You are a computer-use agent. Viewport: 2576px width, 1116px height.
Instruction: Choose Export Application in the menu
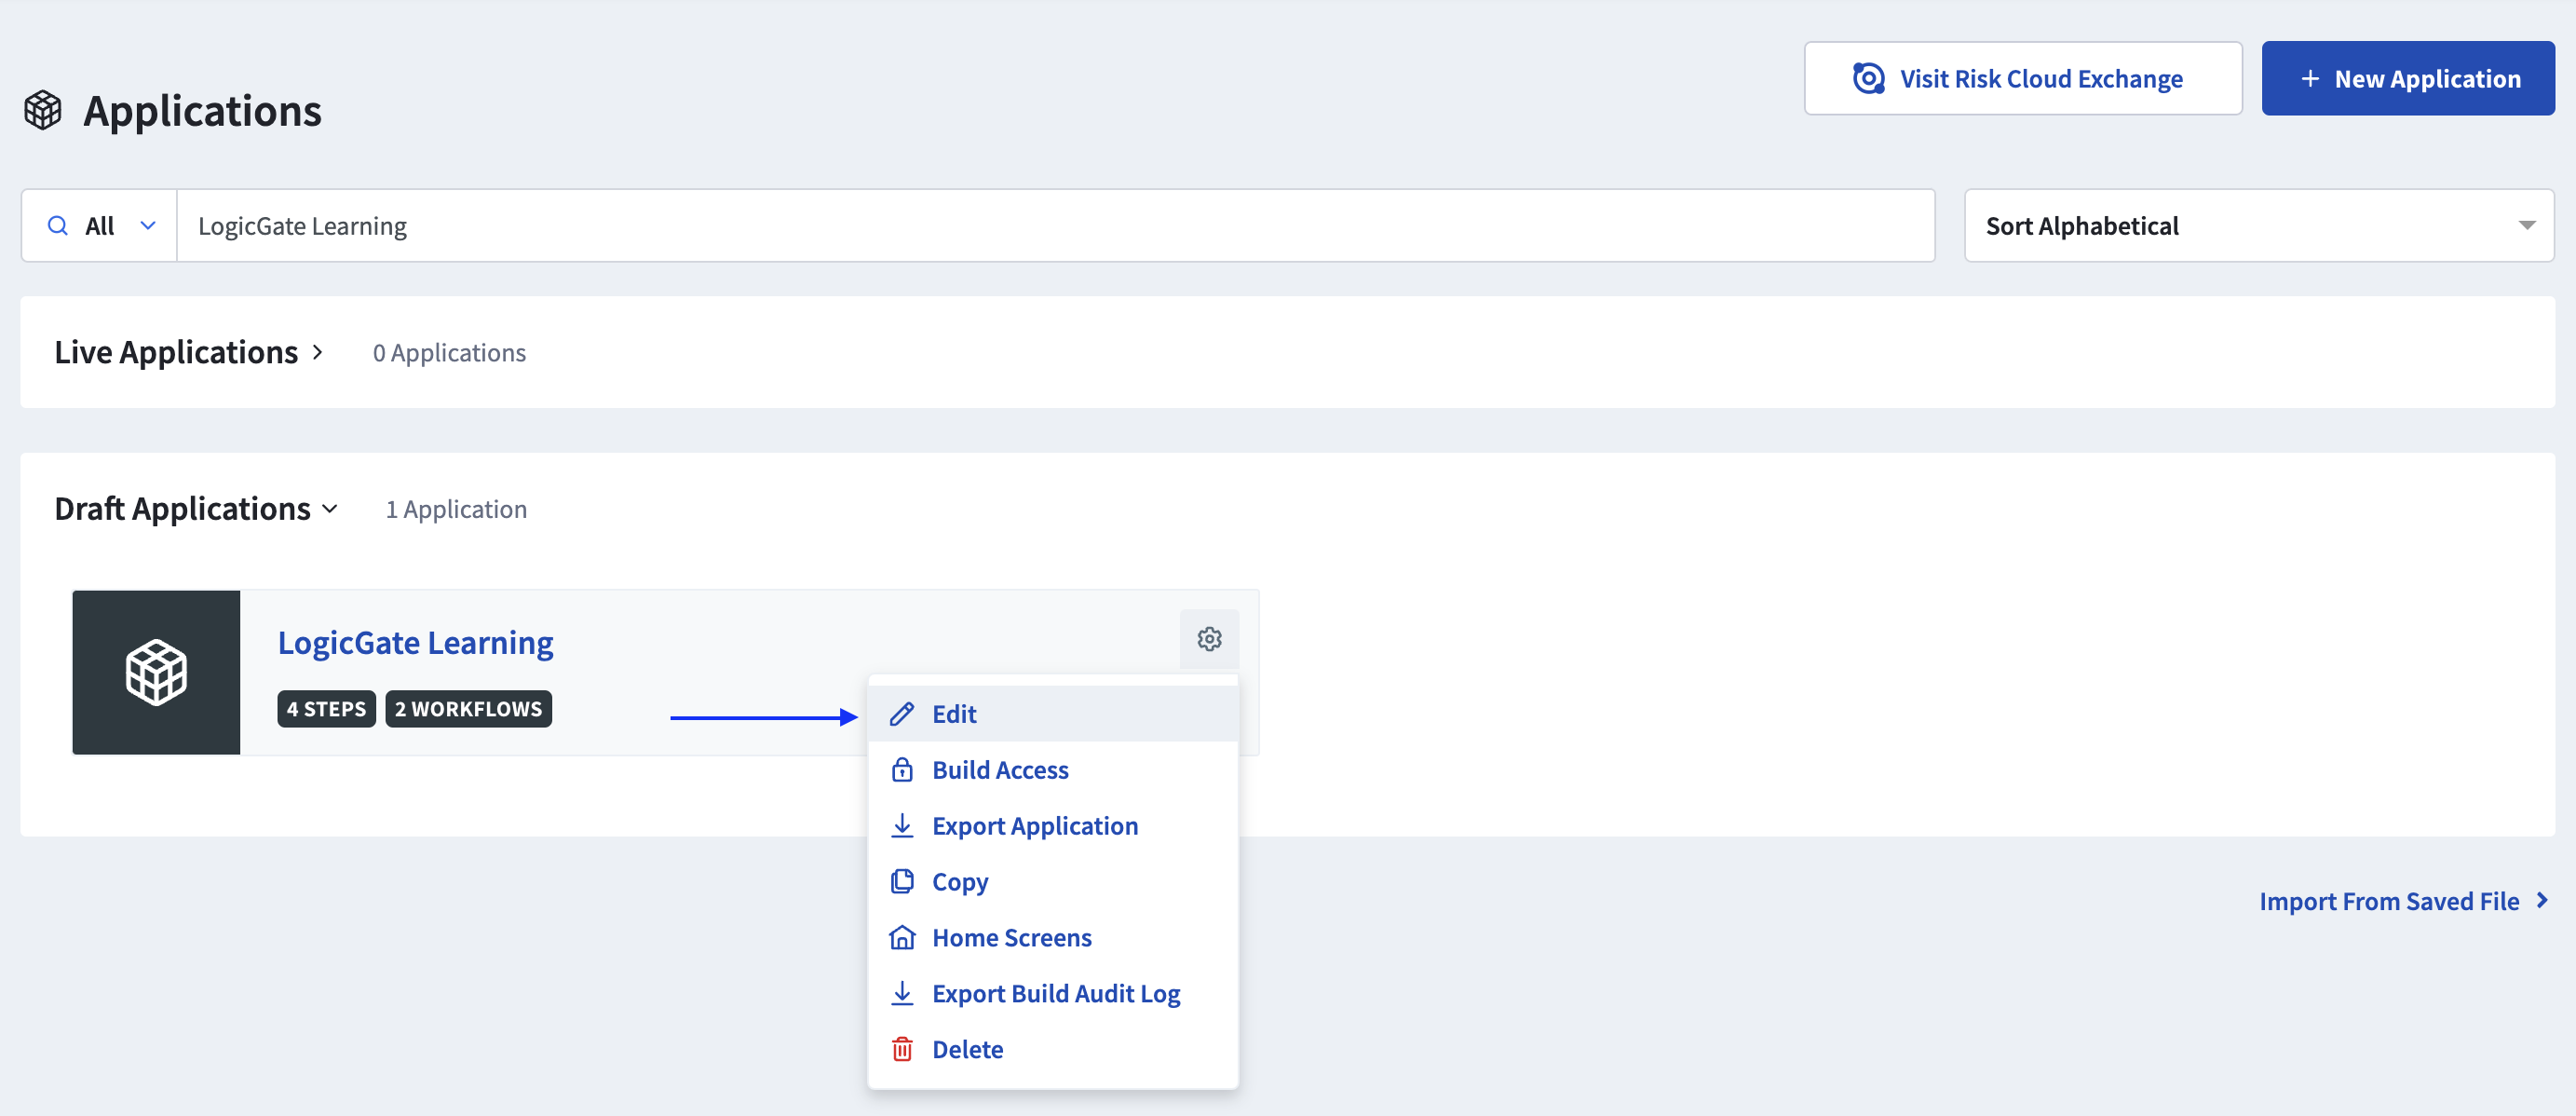pos(1053,826)
